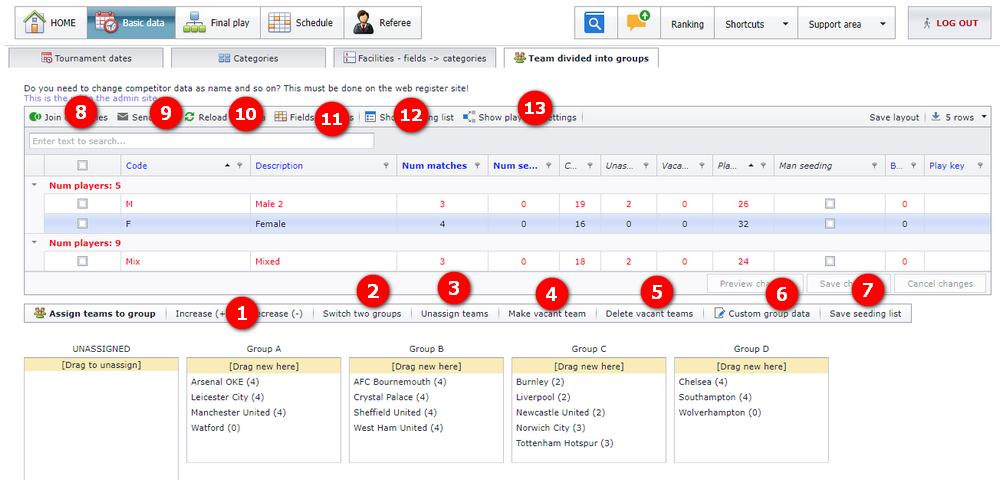Screen dimensions: 1000x480
Task: Click Delete vacant teams
Action: [x=649, y=314]
